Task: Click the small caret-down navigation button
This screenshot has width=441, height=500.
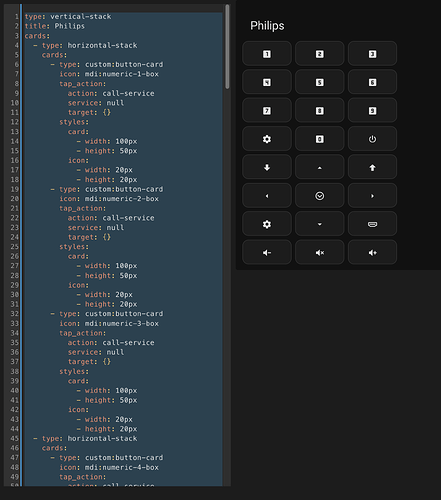Action: (x=319, y=224)
